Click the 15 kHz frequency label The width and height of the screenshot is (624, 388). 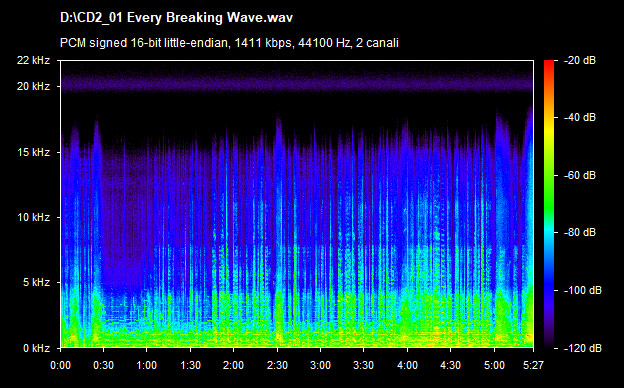pos(33,152)
